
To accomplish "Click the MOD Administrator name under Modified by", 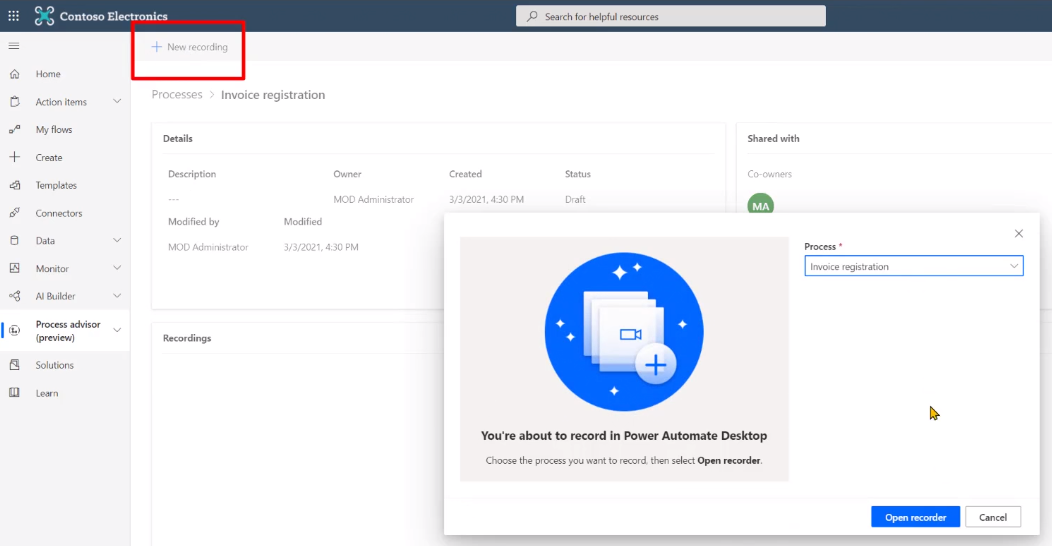I will tap(208, 247).
